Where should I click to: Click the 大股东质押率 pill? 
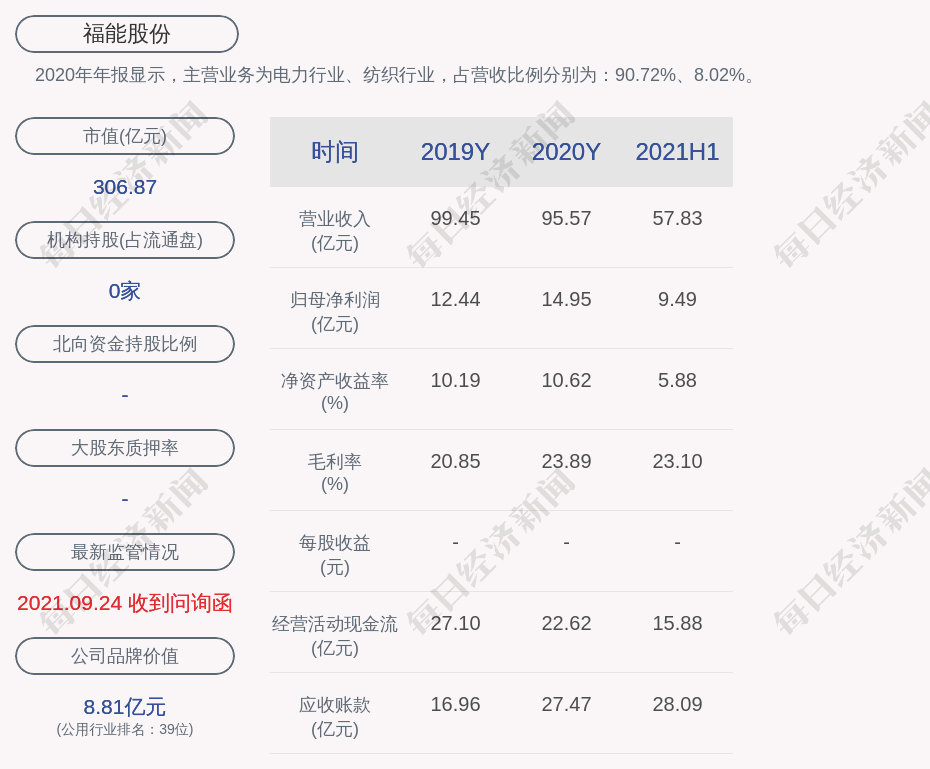[125, 448]
